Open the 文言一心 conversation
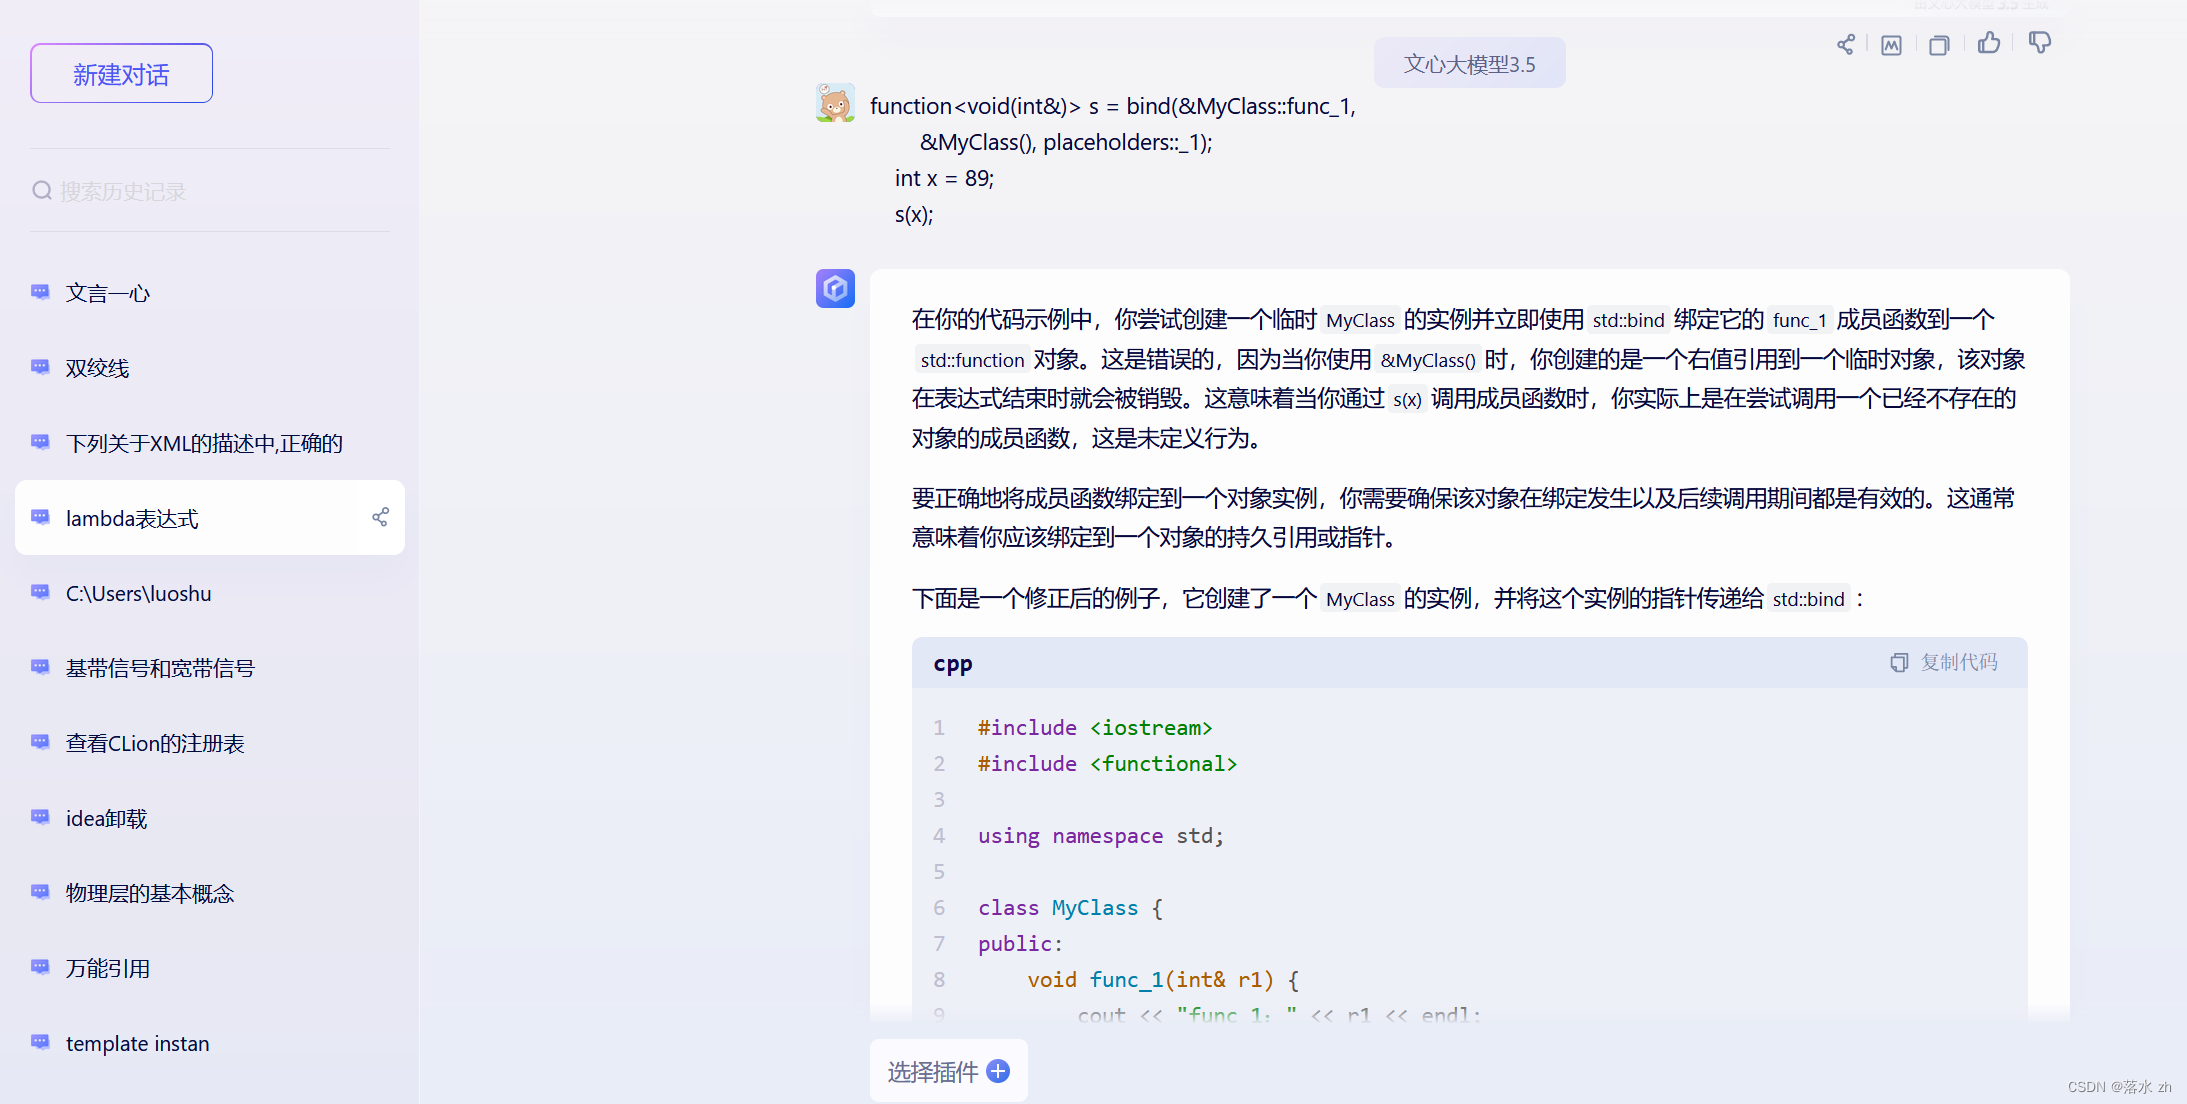The width and height of the screenshot is (2187, 1104). click(x=108, y=293)
